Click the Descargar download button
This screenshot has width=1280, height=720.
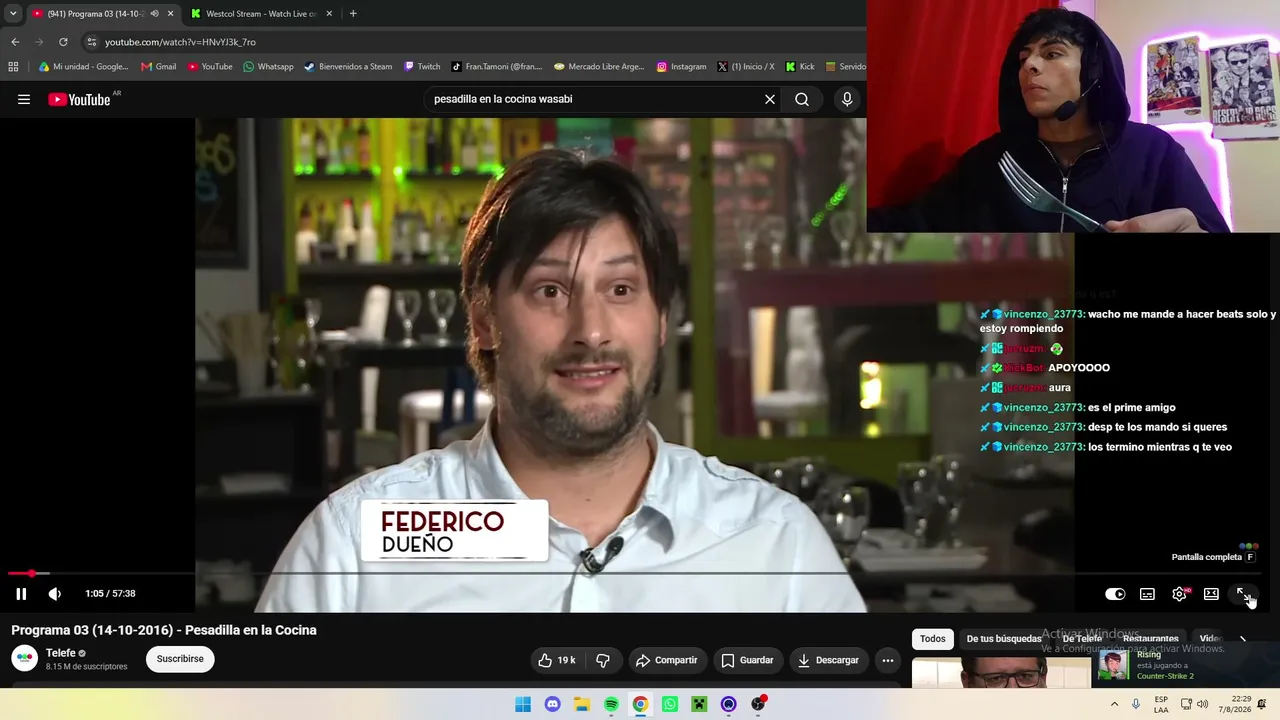(828, 660)
